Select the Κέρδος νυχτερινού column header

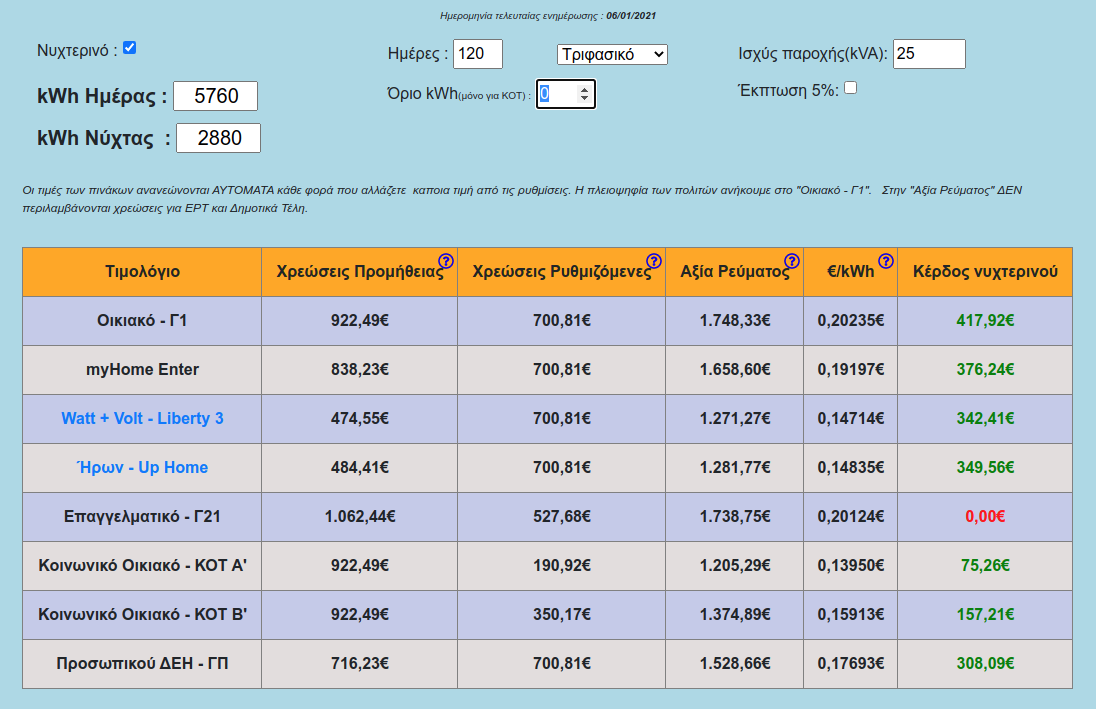click(x=985, y=271)
